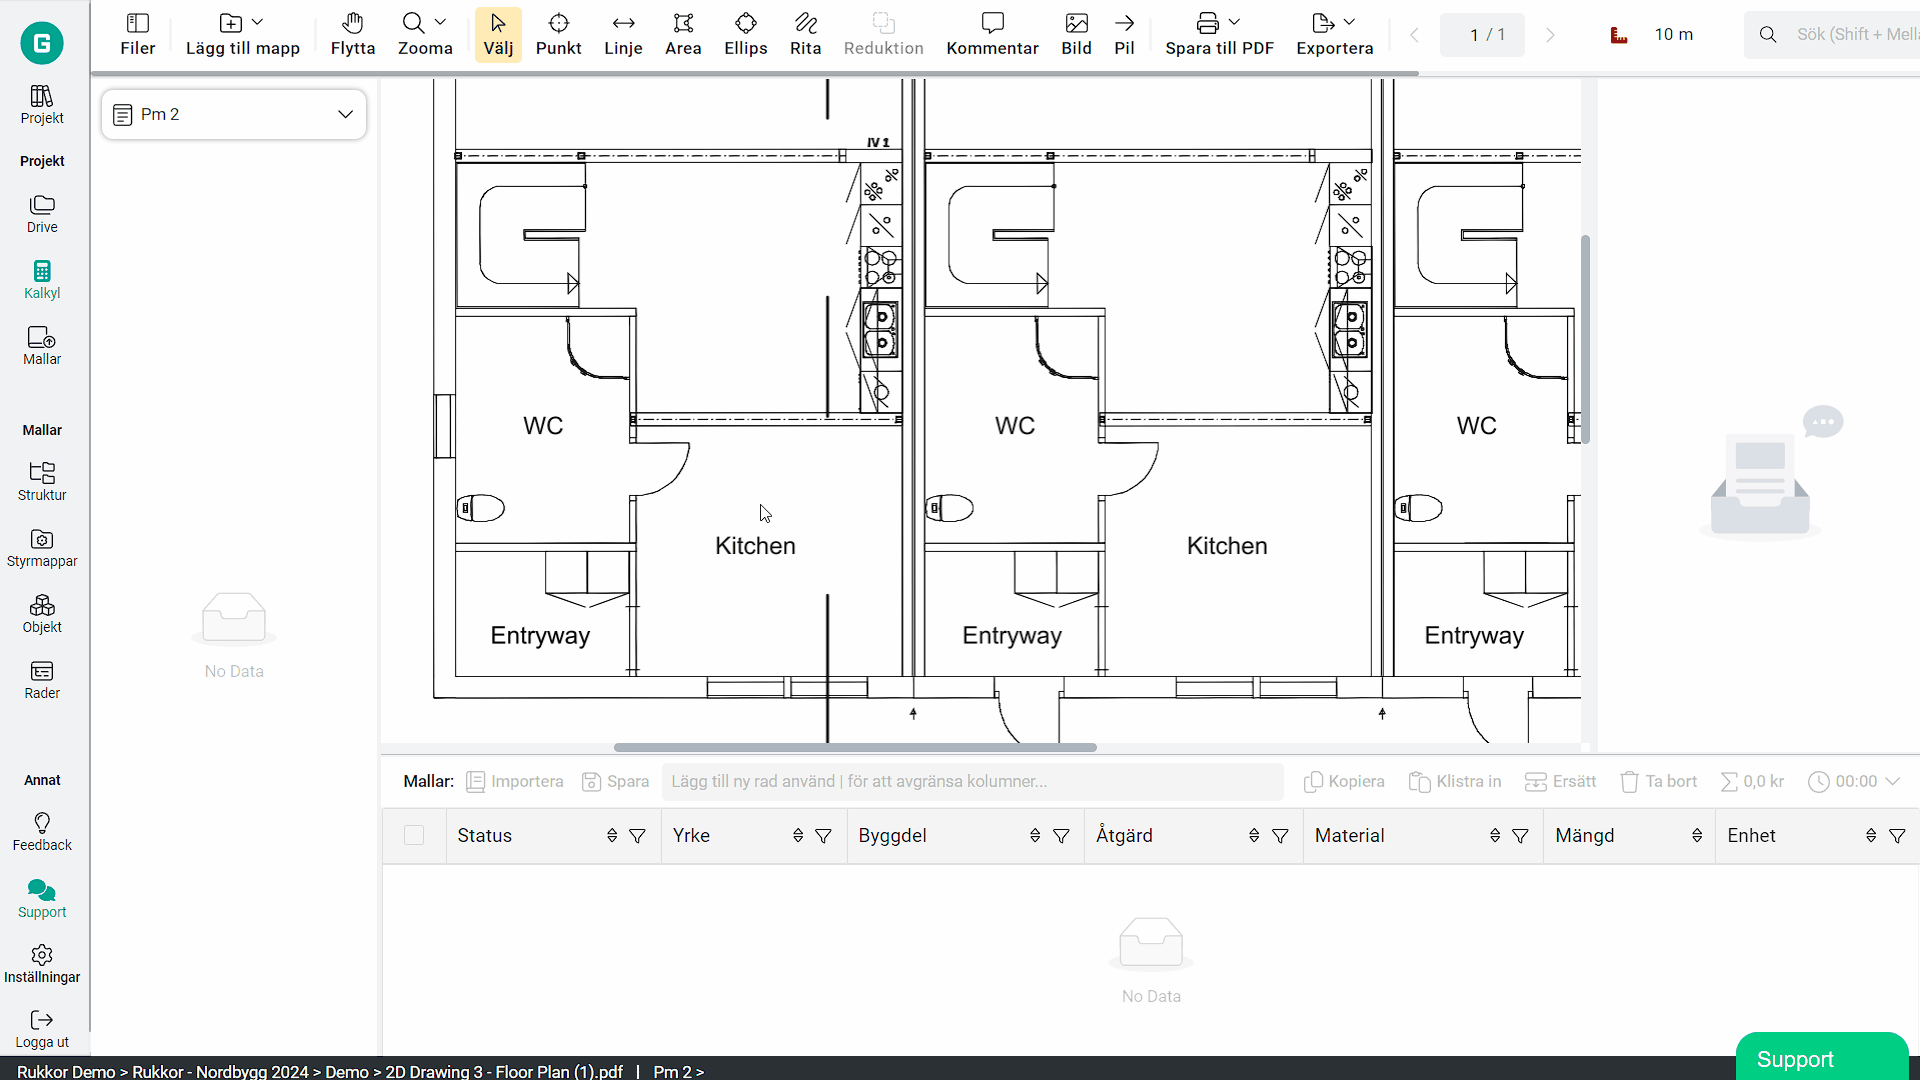1920x1080 pixels.
Task: Click the green G account avatar
Action: 42,43
